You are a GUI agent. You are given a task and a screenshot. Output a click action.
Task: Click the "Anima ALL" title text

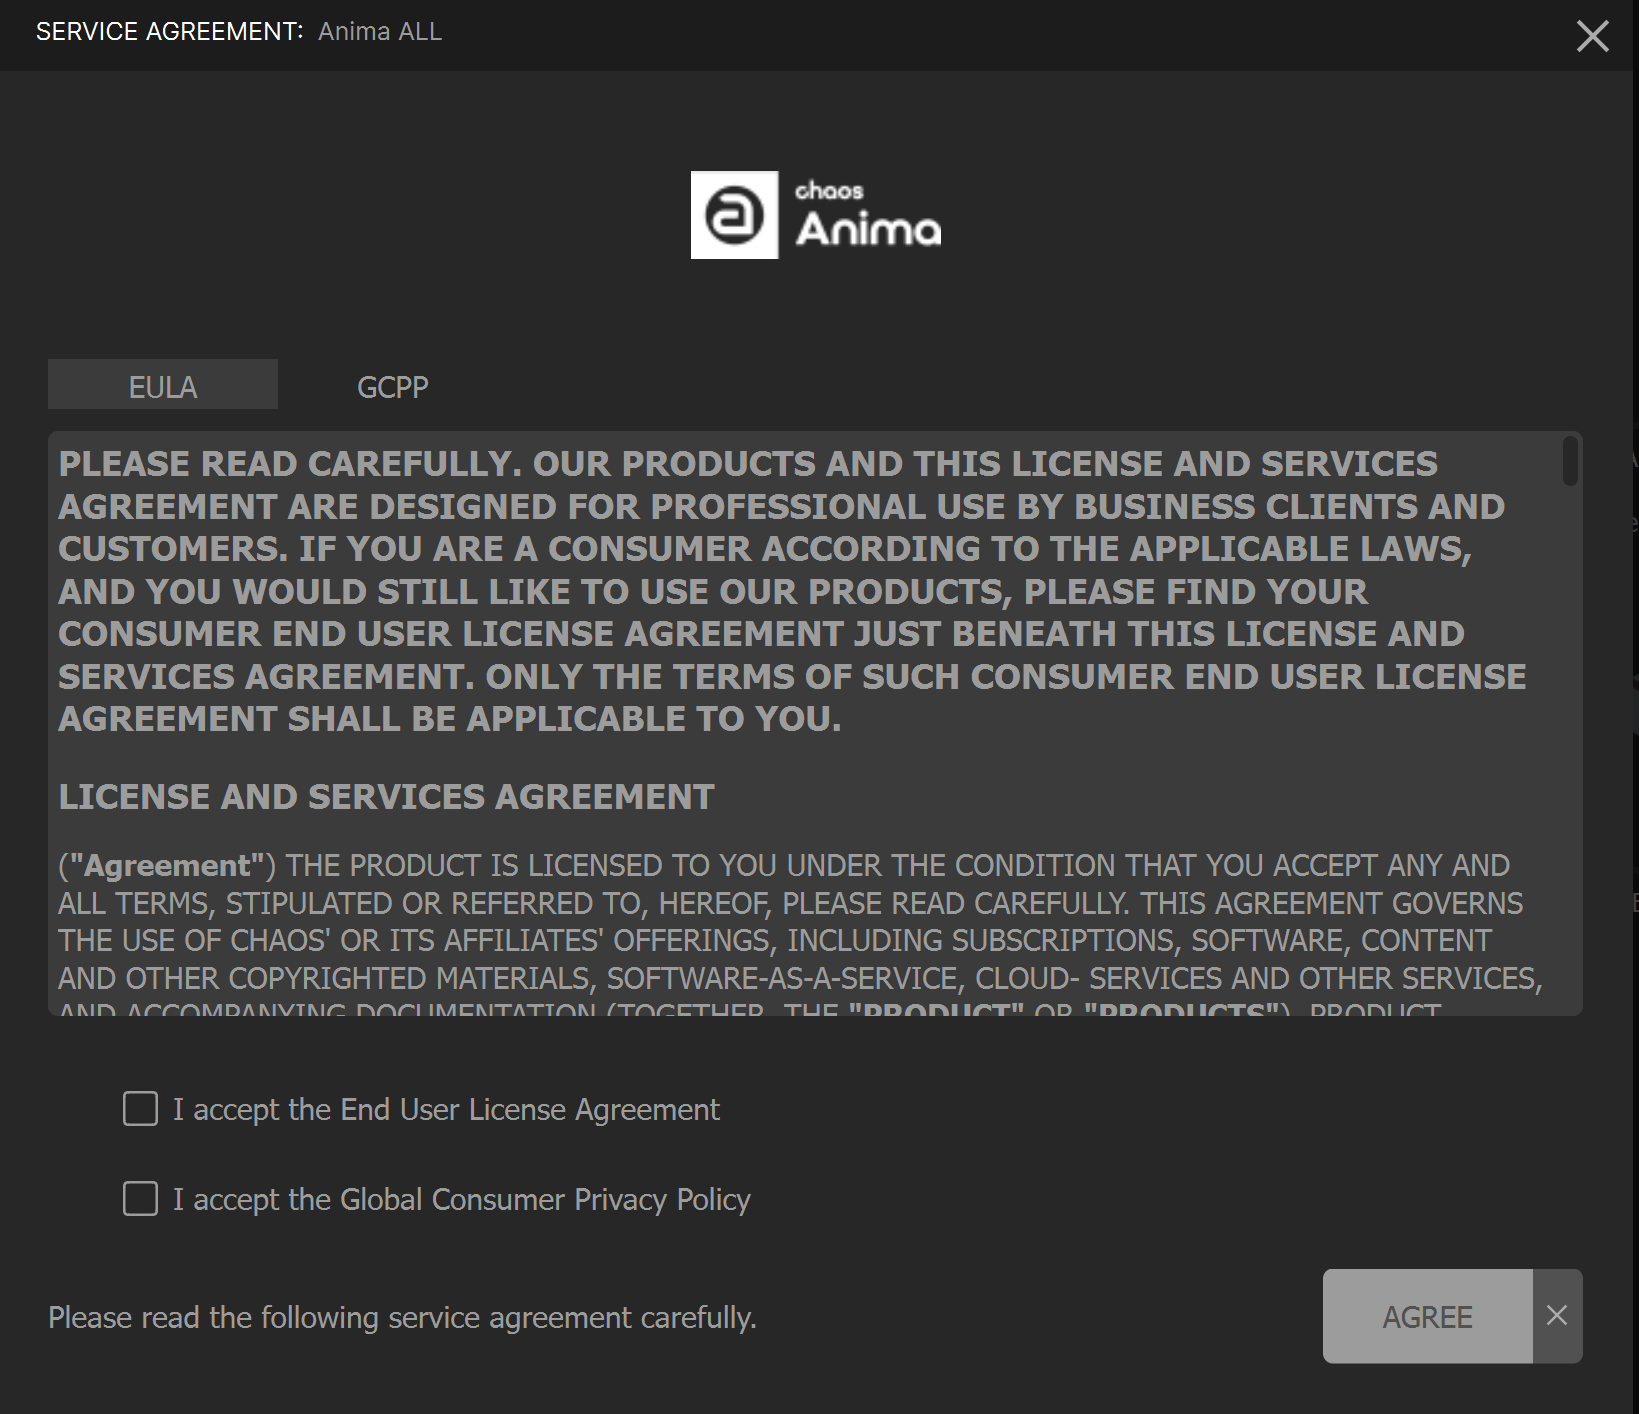coord(380,32)
